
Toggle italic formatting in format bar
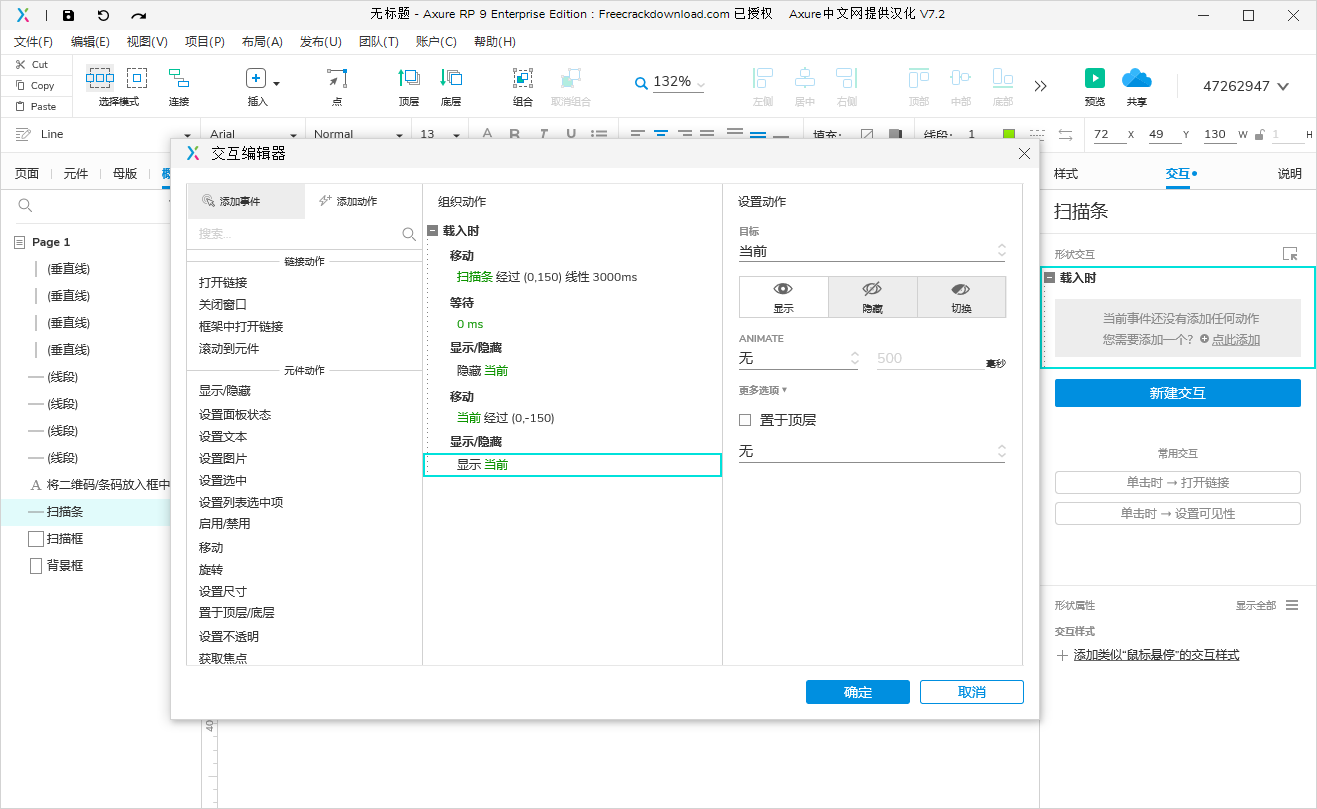coord(543,134)
